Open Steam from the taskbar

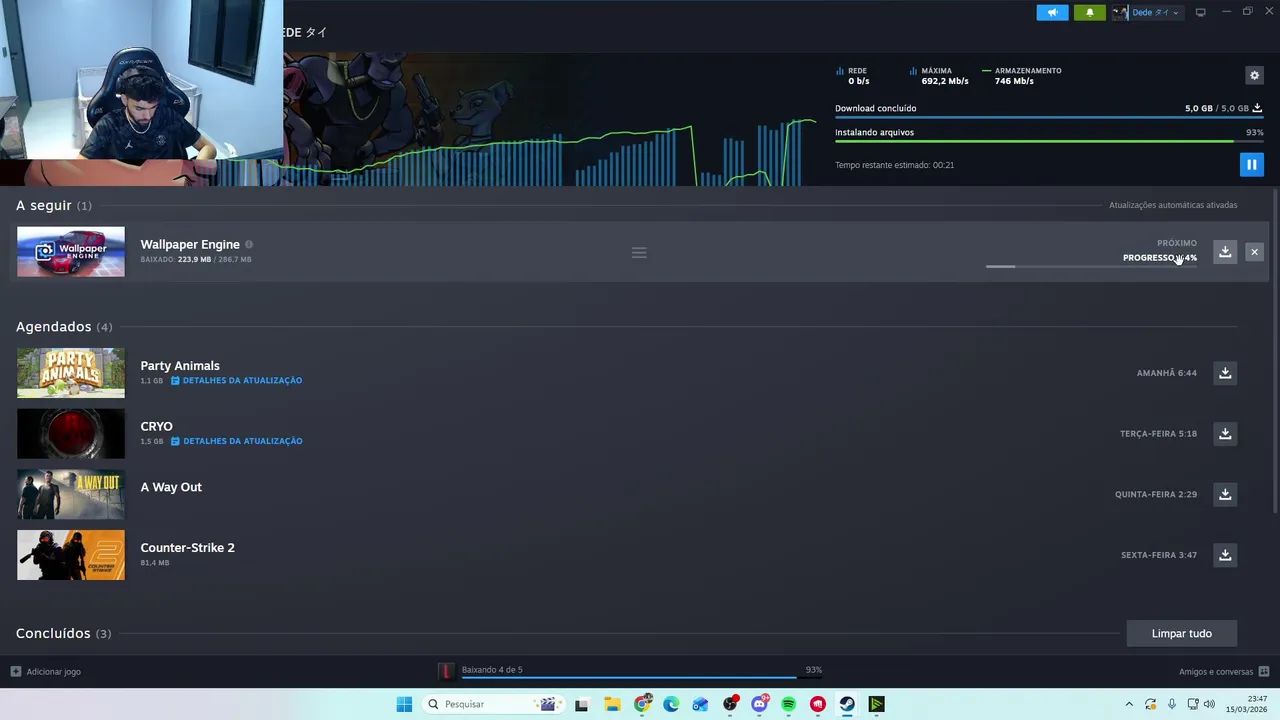coord(847,704)
